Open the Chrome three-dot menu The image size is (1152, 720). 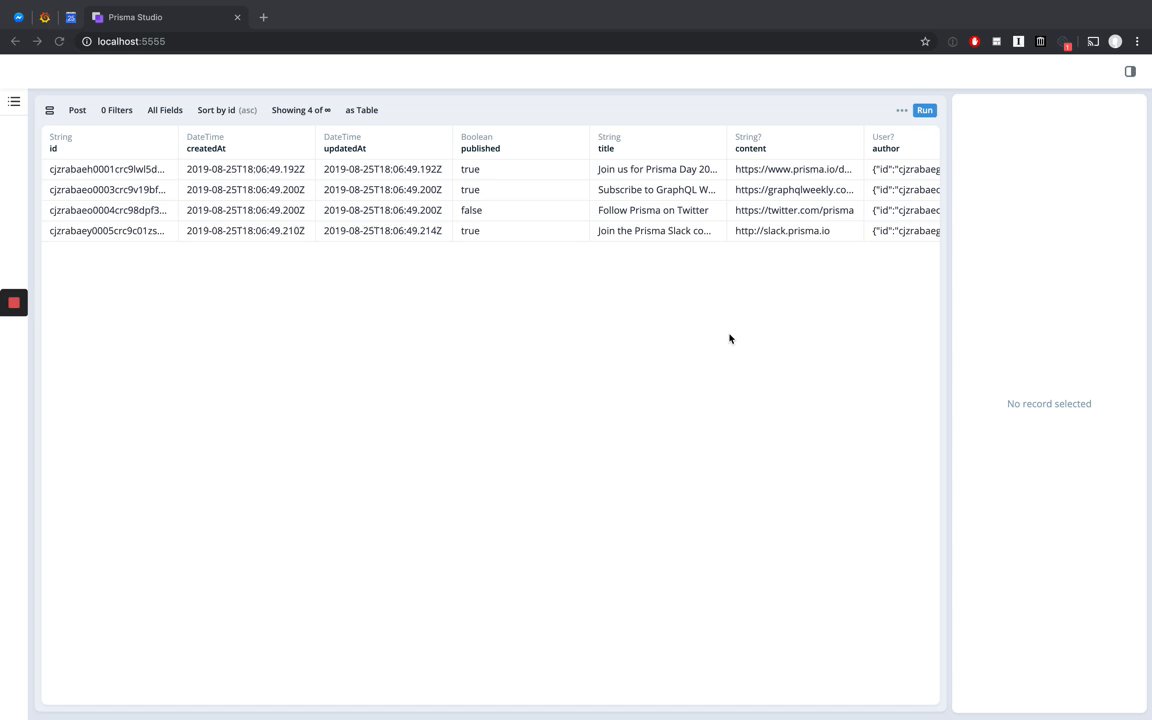click(x=1137, y=42)
